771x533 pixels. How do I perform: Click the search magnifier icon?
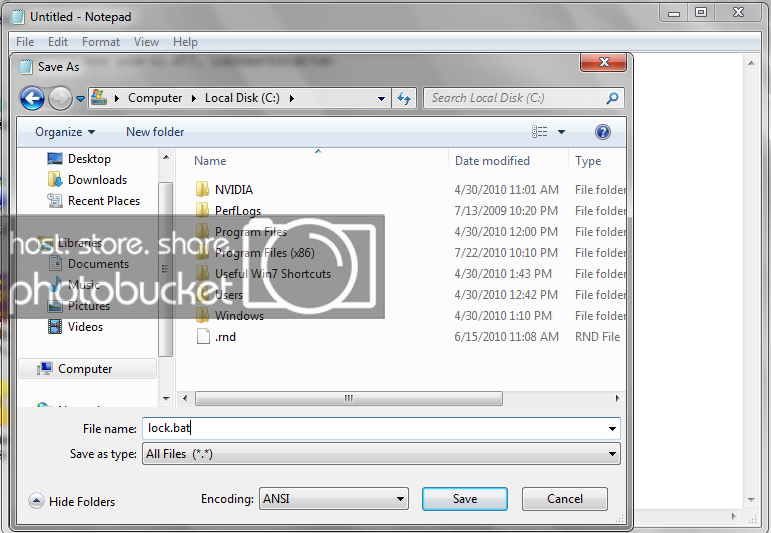(x=612, y=98)
